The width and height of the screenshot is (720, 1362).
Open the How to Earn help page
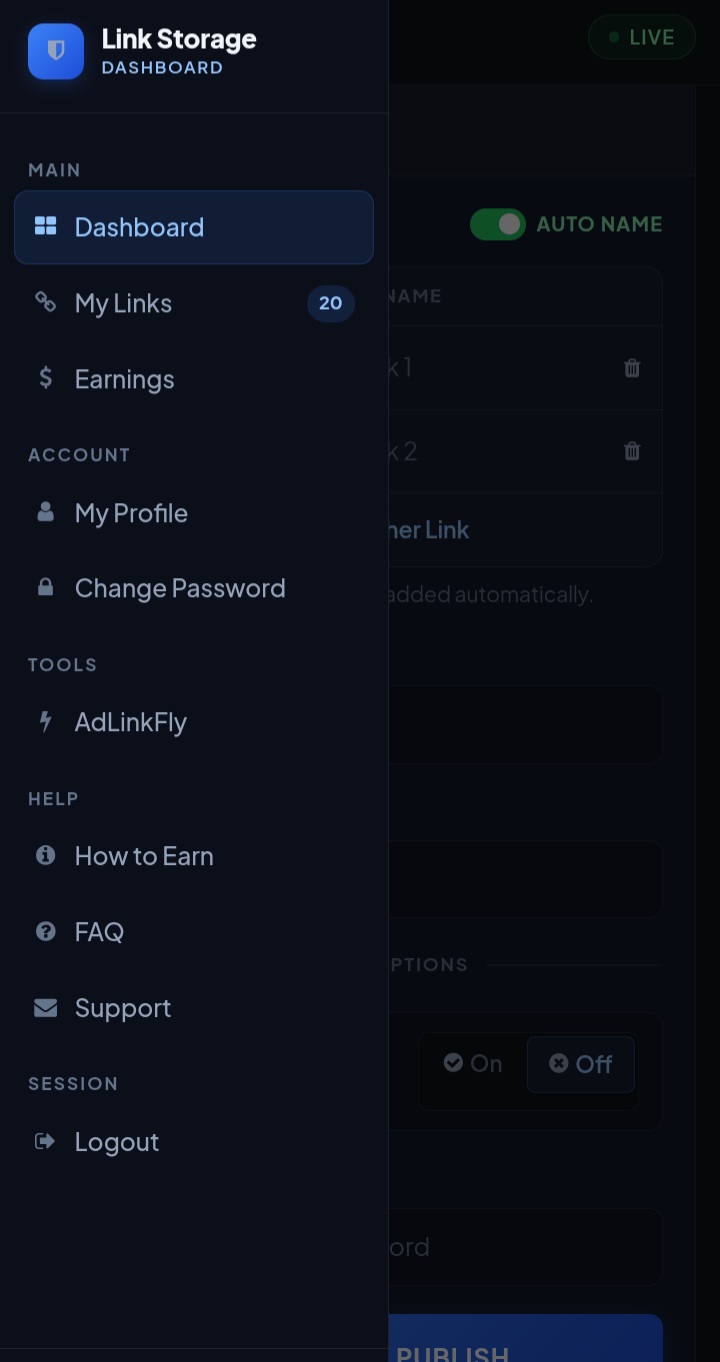[144, 856]
